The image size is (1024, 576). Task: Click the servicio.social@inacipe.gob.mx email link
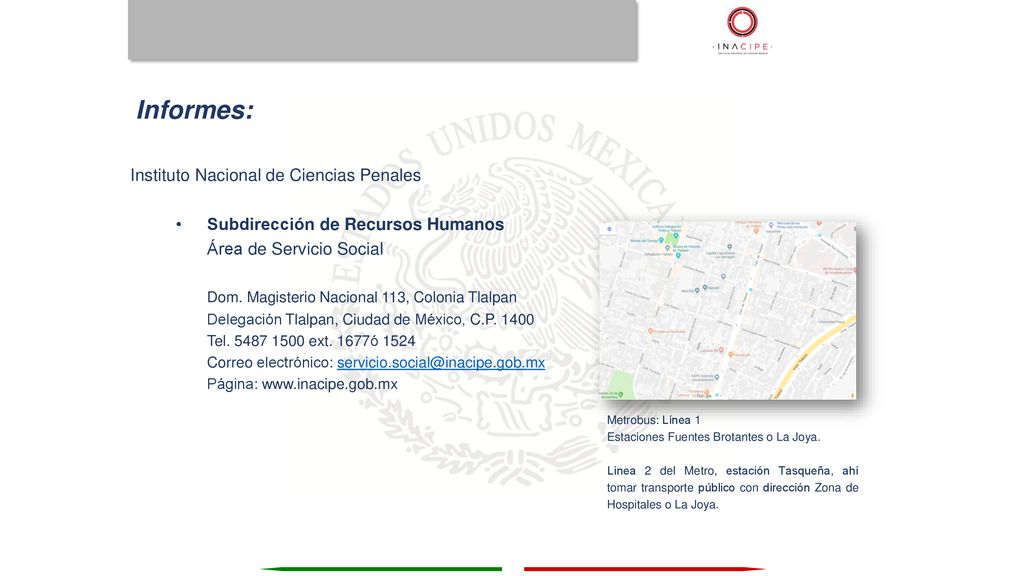[441, 362]
